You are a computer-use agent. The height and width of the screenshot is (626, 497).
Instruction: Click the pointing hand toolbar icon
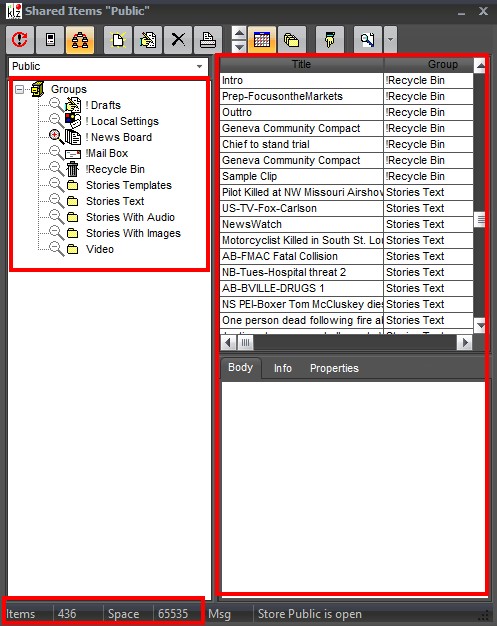point(330,40)
